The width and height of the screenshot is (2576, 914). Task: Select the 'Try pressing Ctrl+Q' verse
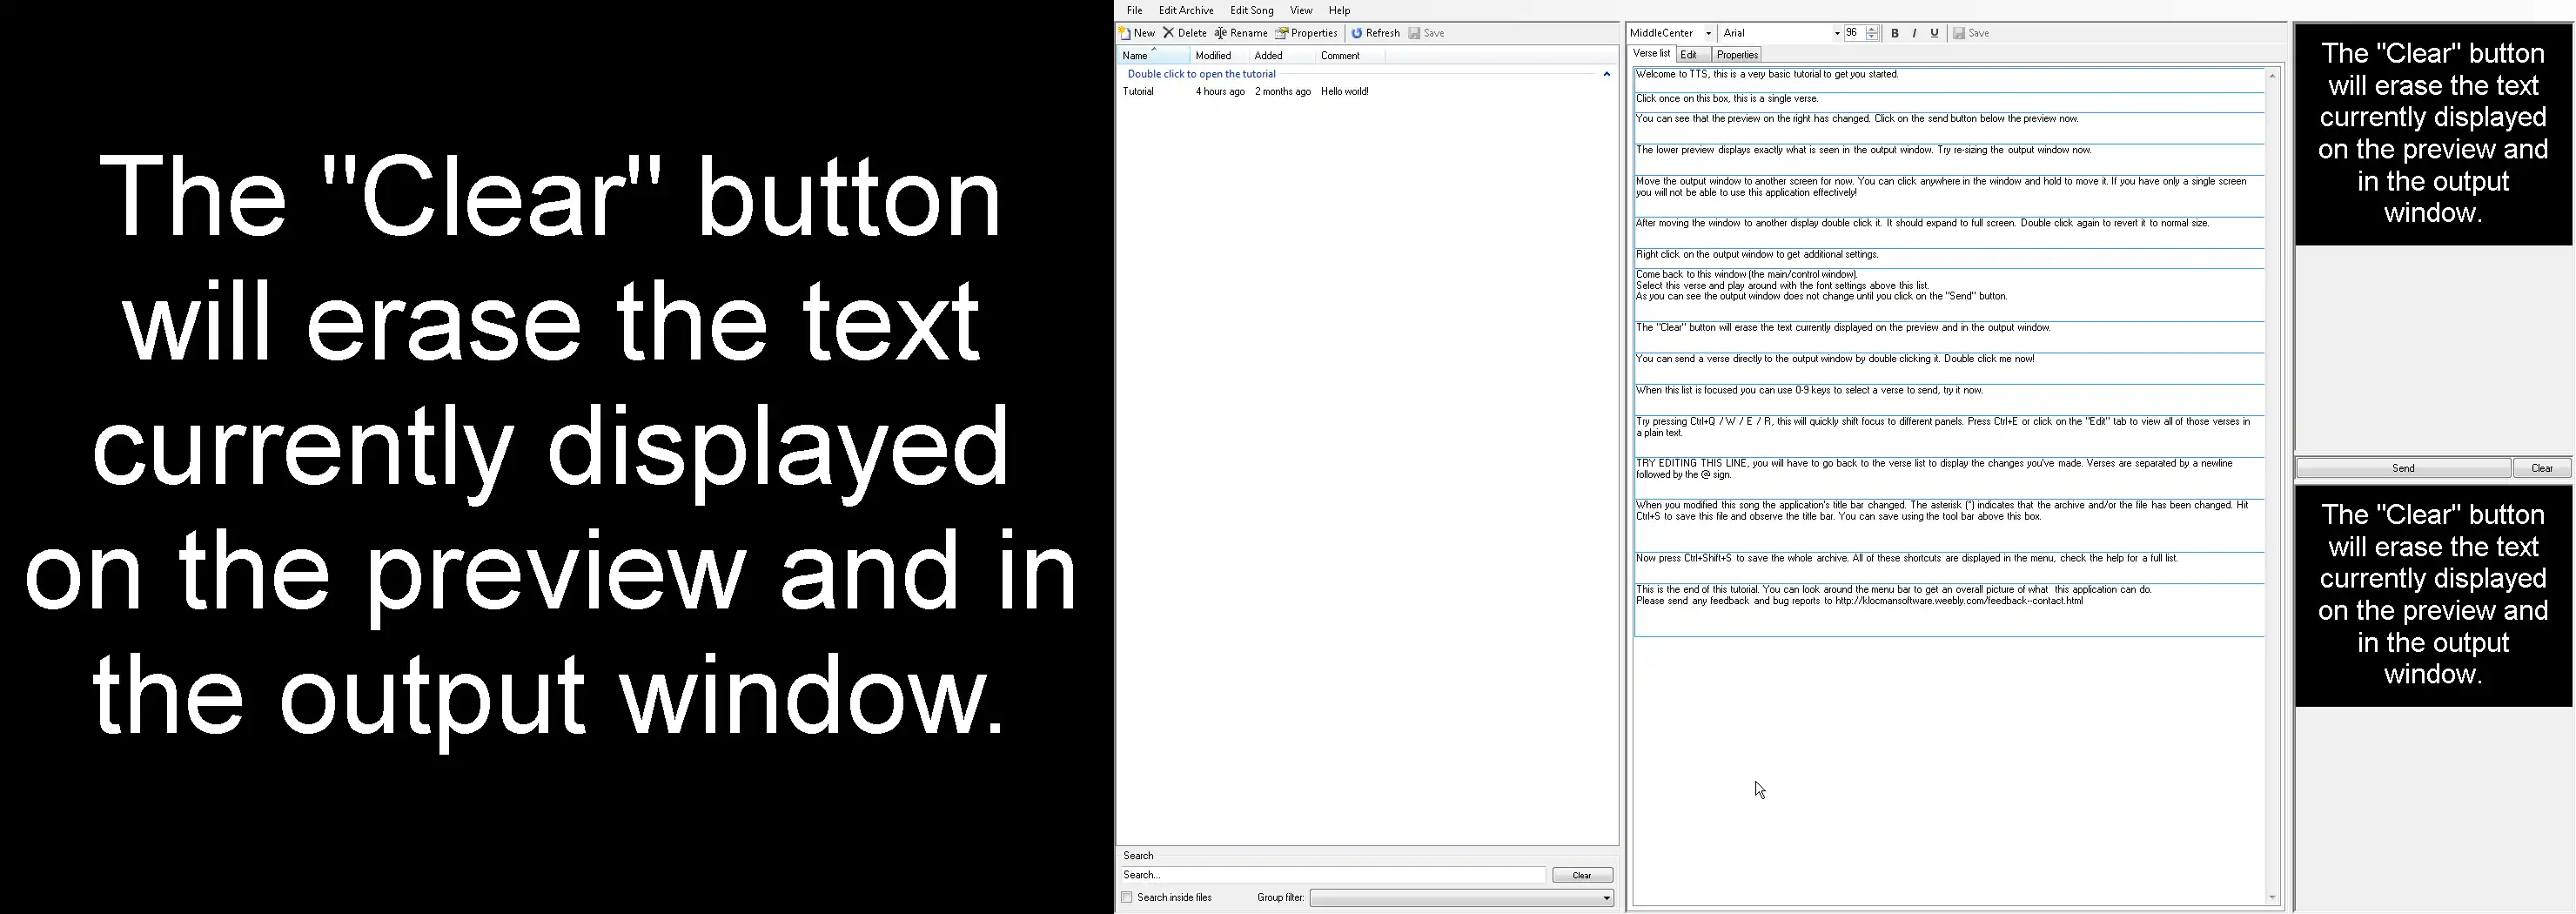click(1949, 436)
